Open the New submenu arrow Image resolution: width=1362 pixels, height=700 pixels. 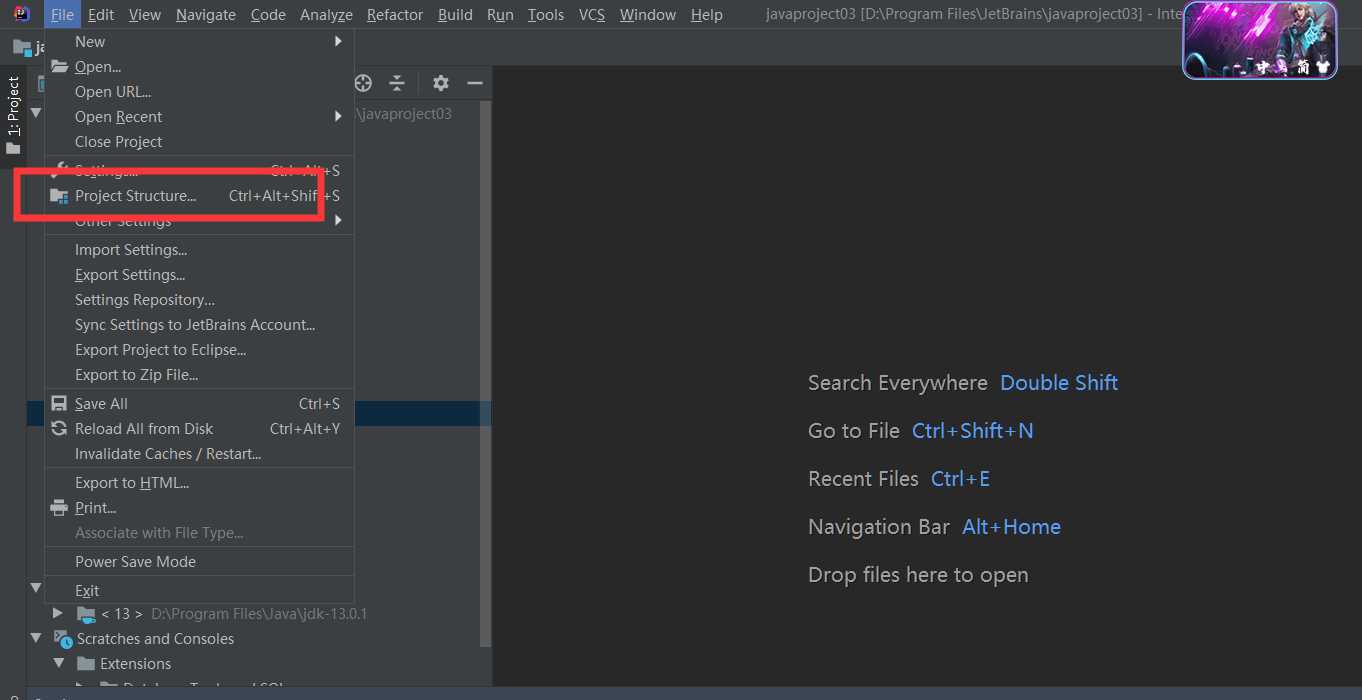[x=338, y=42]
